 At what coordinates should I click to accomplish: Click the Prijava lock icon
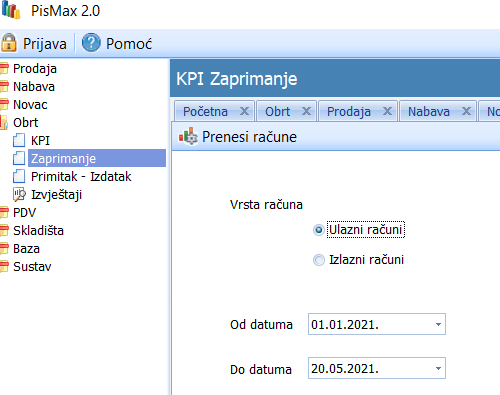coord(9,43)
